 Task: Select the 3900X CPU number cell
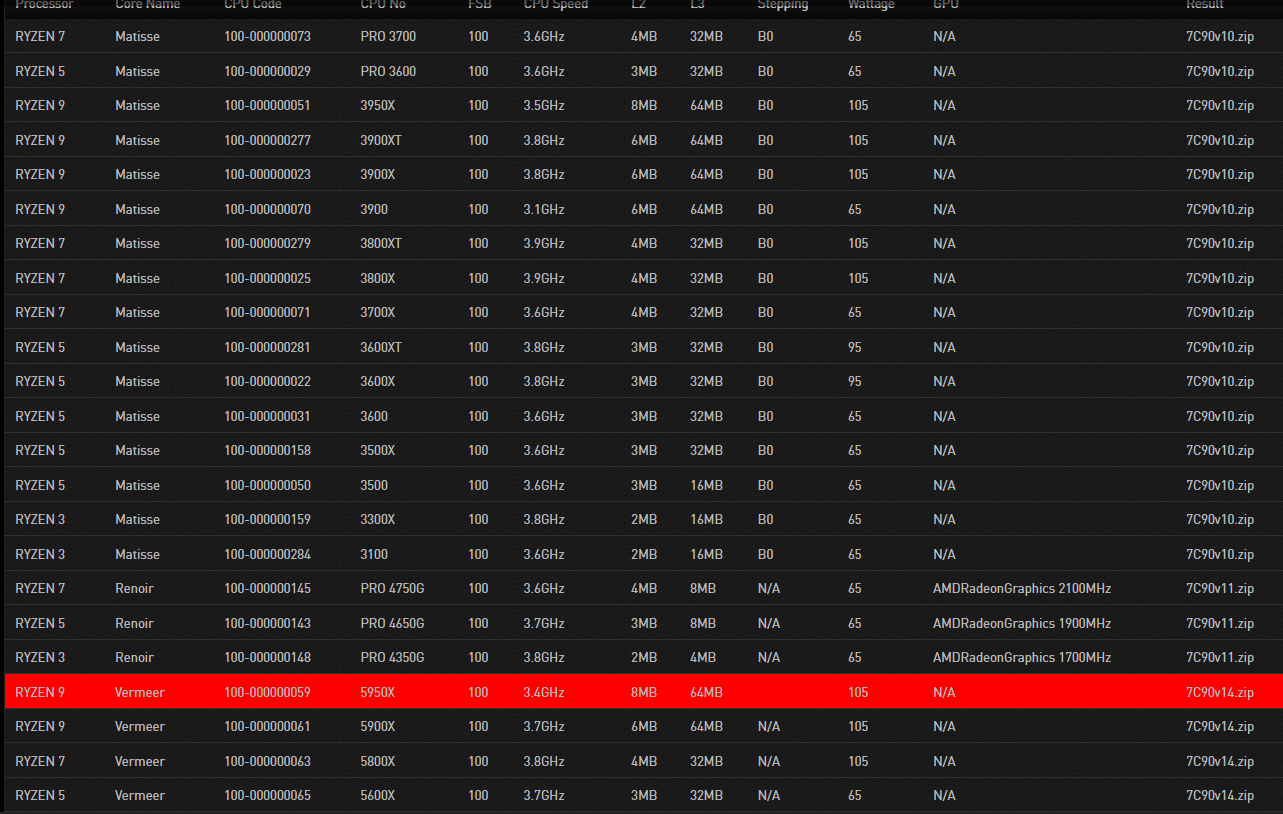coord(378,174)
